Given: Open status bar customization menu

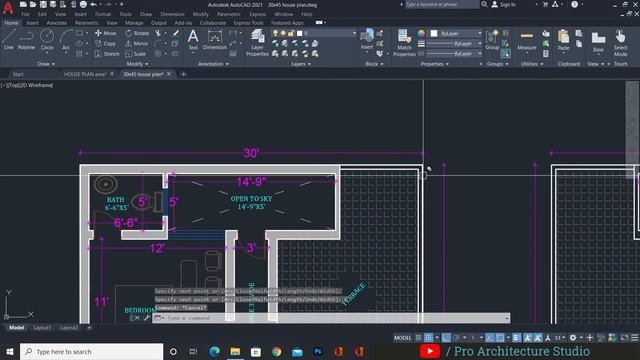Looking at the screenshot, I should pyautogui.click(x=635, y=338).
